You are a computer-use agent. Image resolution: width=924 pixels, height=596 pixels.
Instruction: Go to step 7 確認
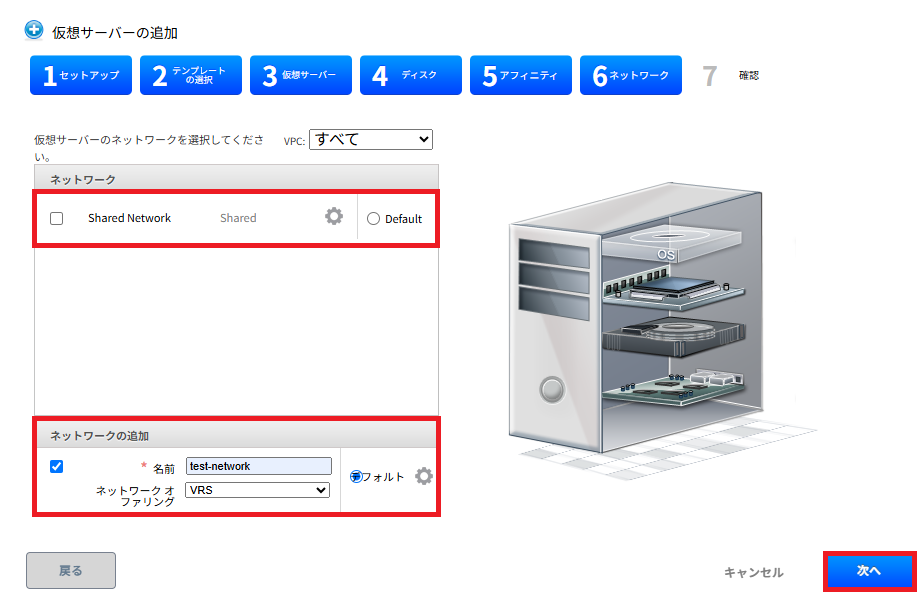point(731,75)
